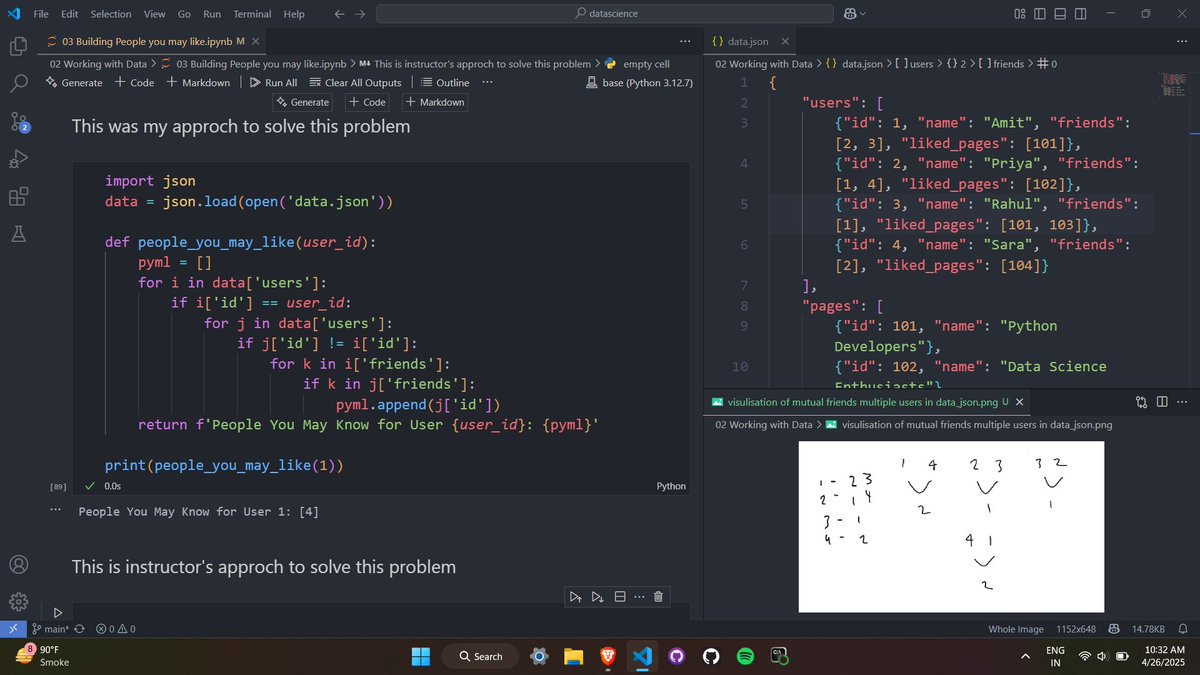Open the Terminal menu

coord(252,14)
